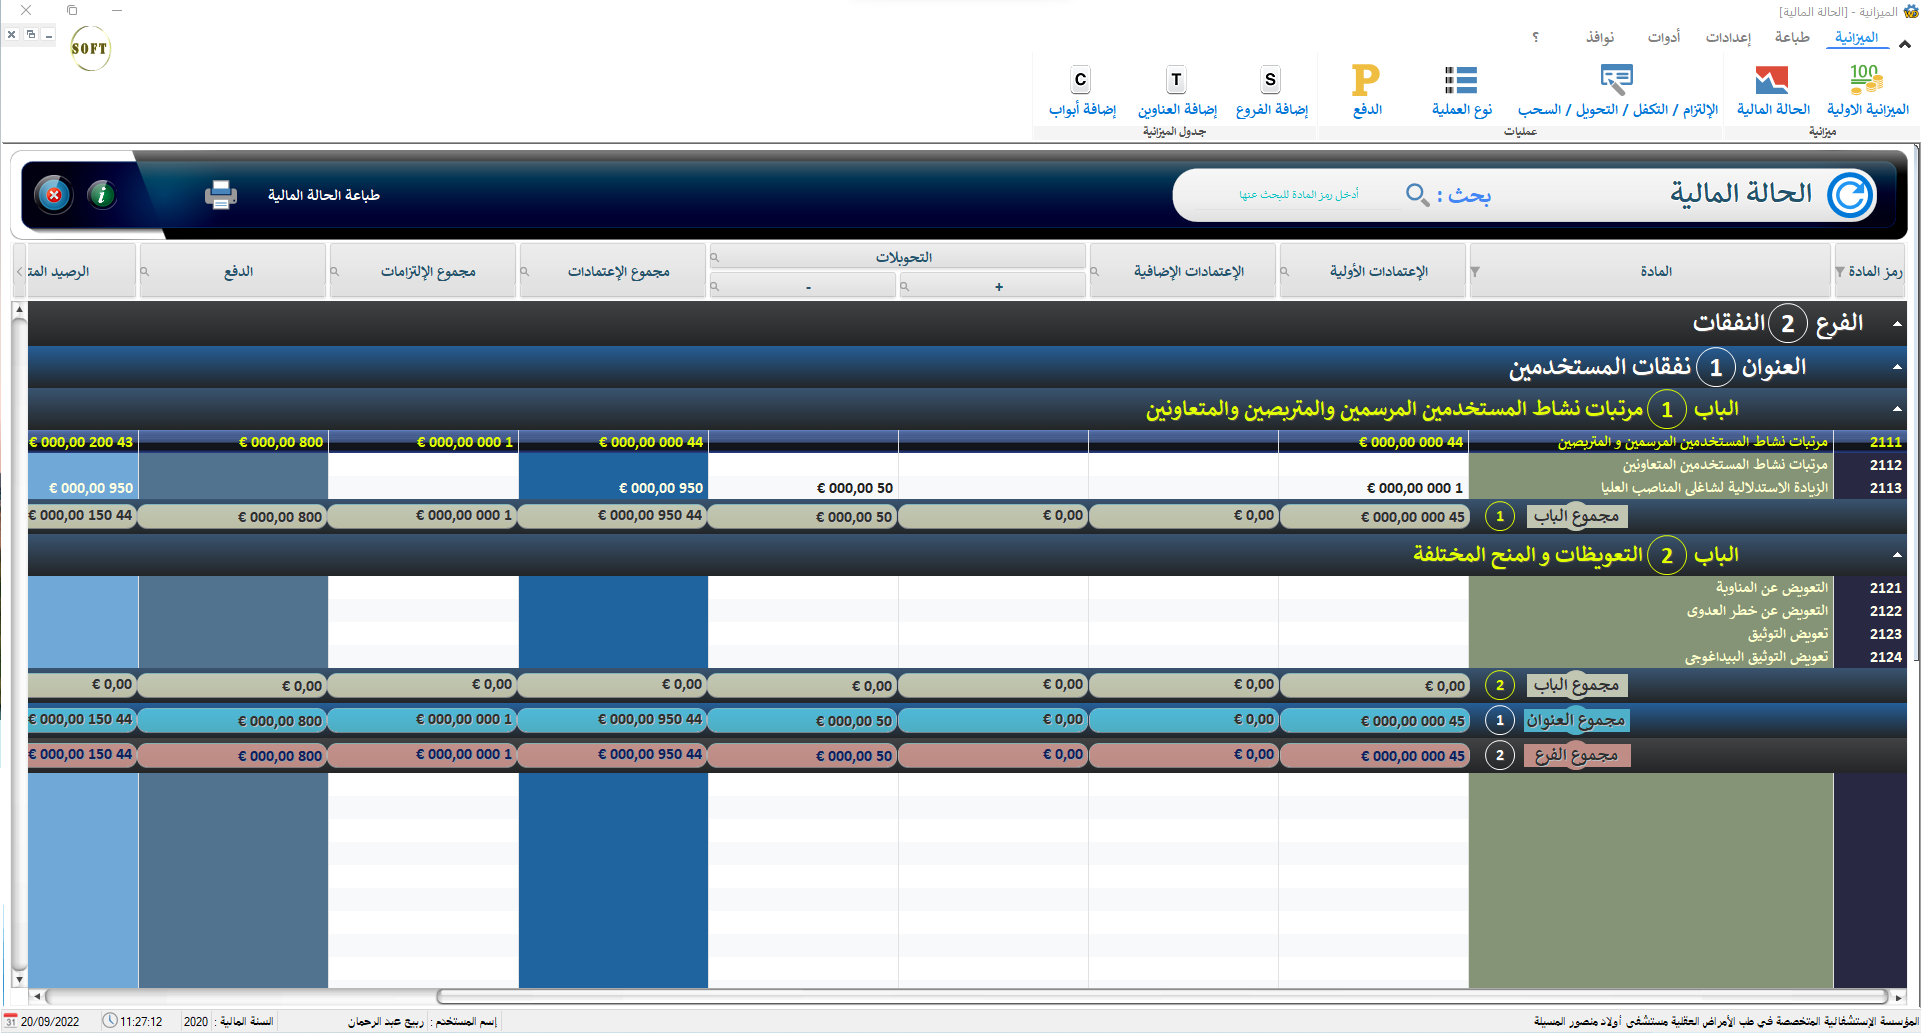Click the horizontal scrollbar at grid bottom
The width and height of the screenshot is (1921, 1033).
tap(960, 996)
